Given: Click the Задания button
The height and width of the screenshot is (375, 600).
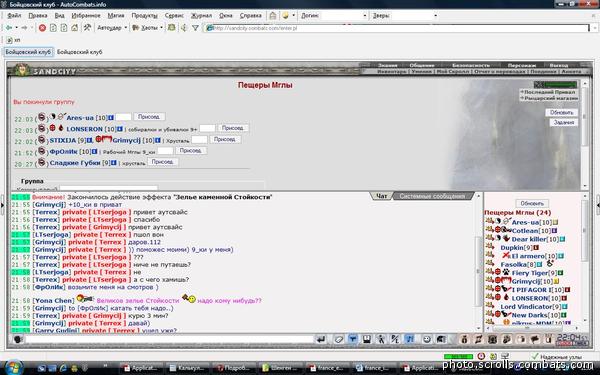Looking at the screenshot, I should pyautogui.click(x=564, y=122).
